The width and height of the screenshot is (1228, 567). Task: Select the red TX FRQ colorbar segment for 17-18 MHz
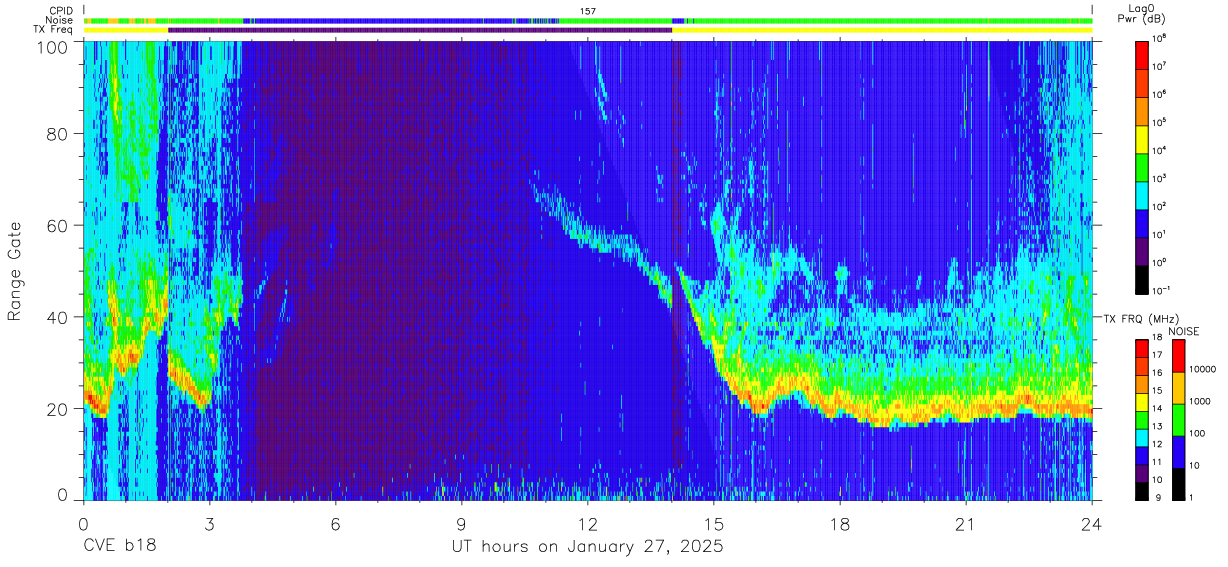coord(1142,348)
